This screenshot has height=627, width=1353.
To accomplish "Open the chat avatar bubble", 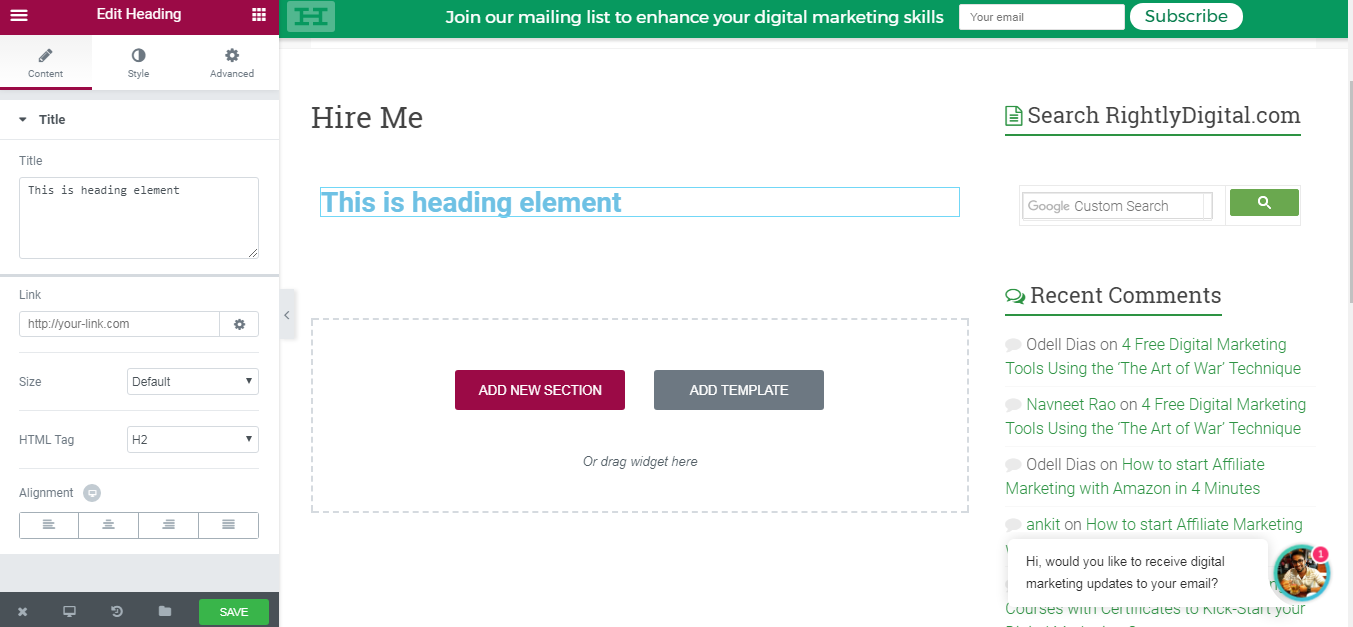I will tap(1302, 572).
